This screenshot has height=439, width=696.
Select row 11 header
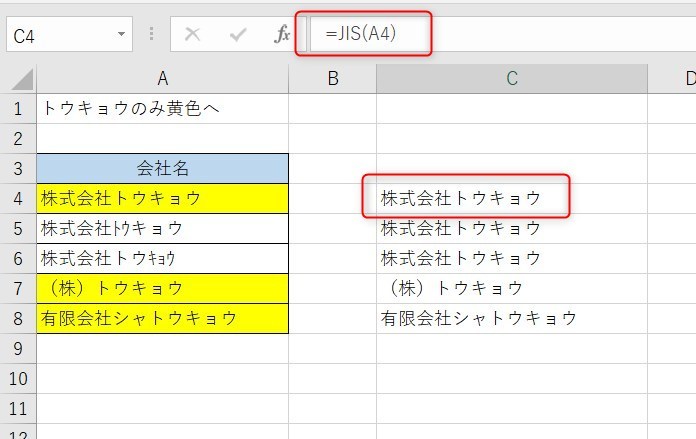coord(18,408)
